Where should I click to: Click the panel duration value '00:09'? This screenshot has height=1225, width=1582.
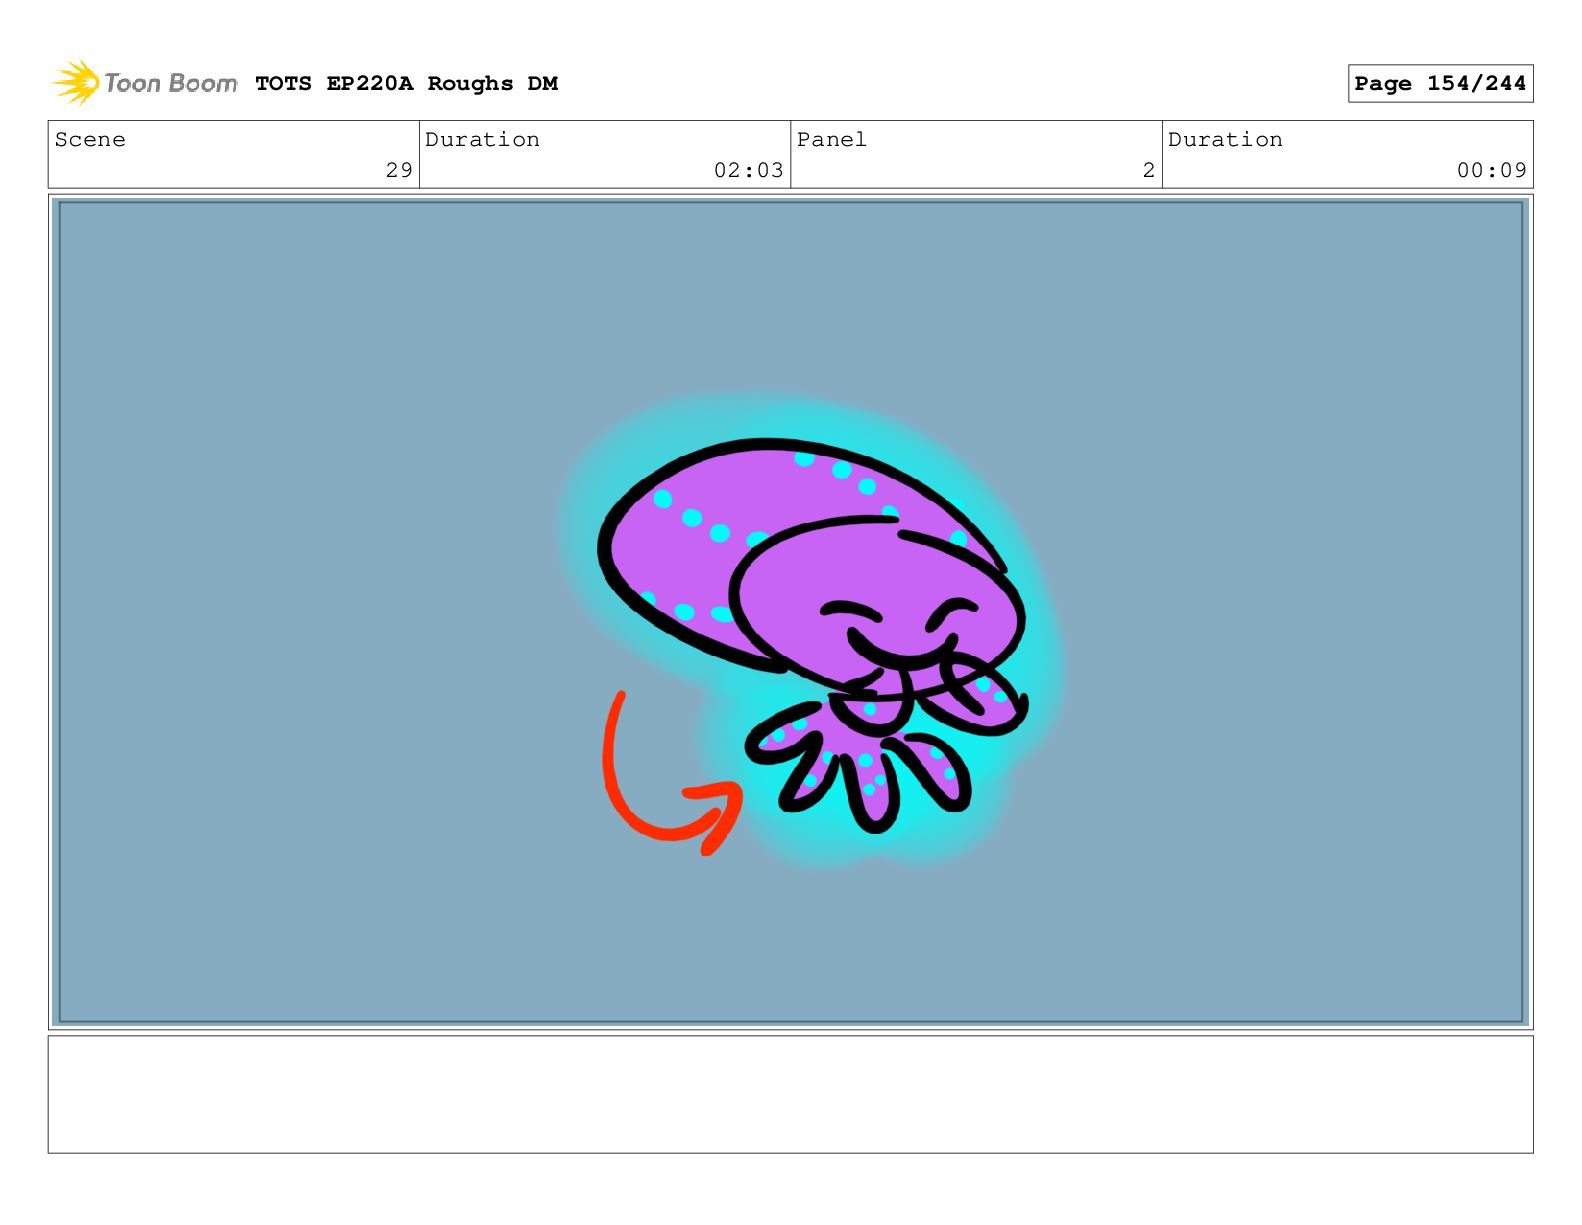pos(1491,170)
